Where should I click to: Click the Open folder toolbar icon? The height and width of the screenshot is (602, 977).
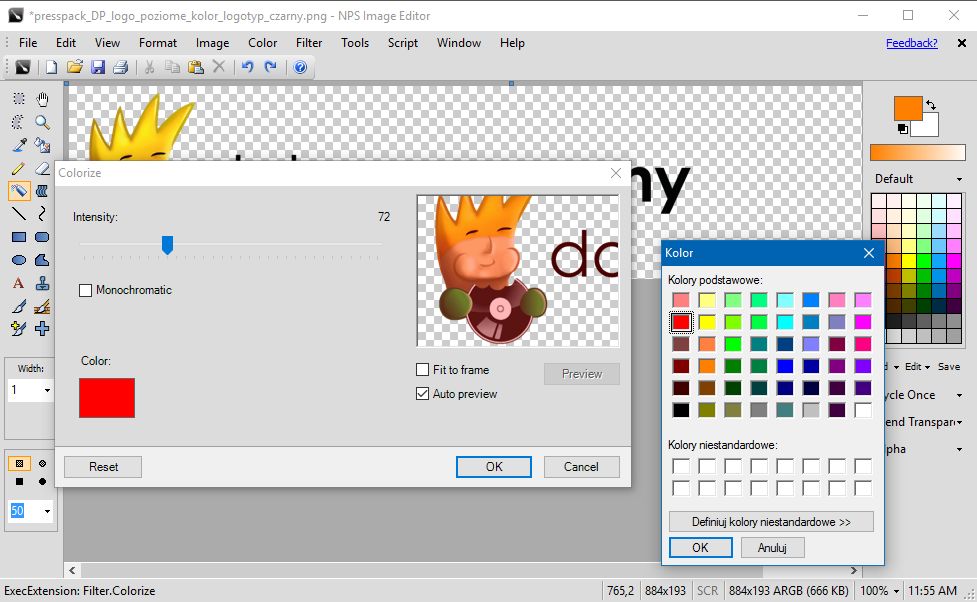click(x=75, y=67)
